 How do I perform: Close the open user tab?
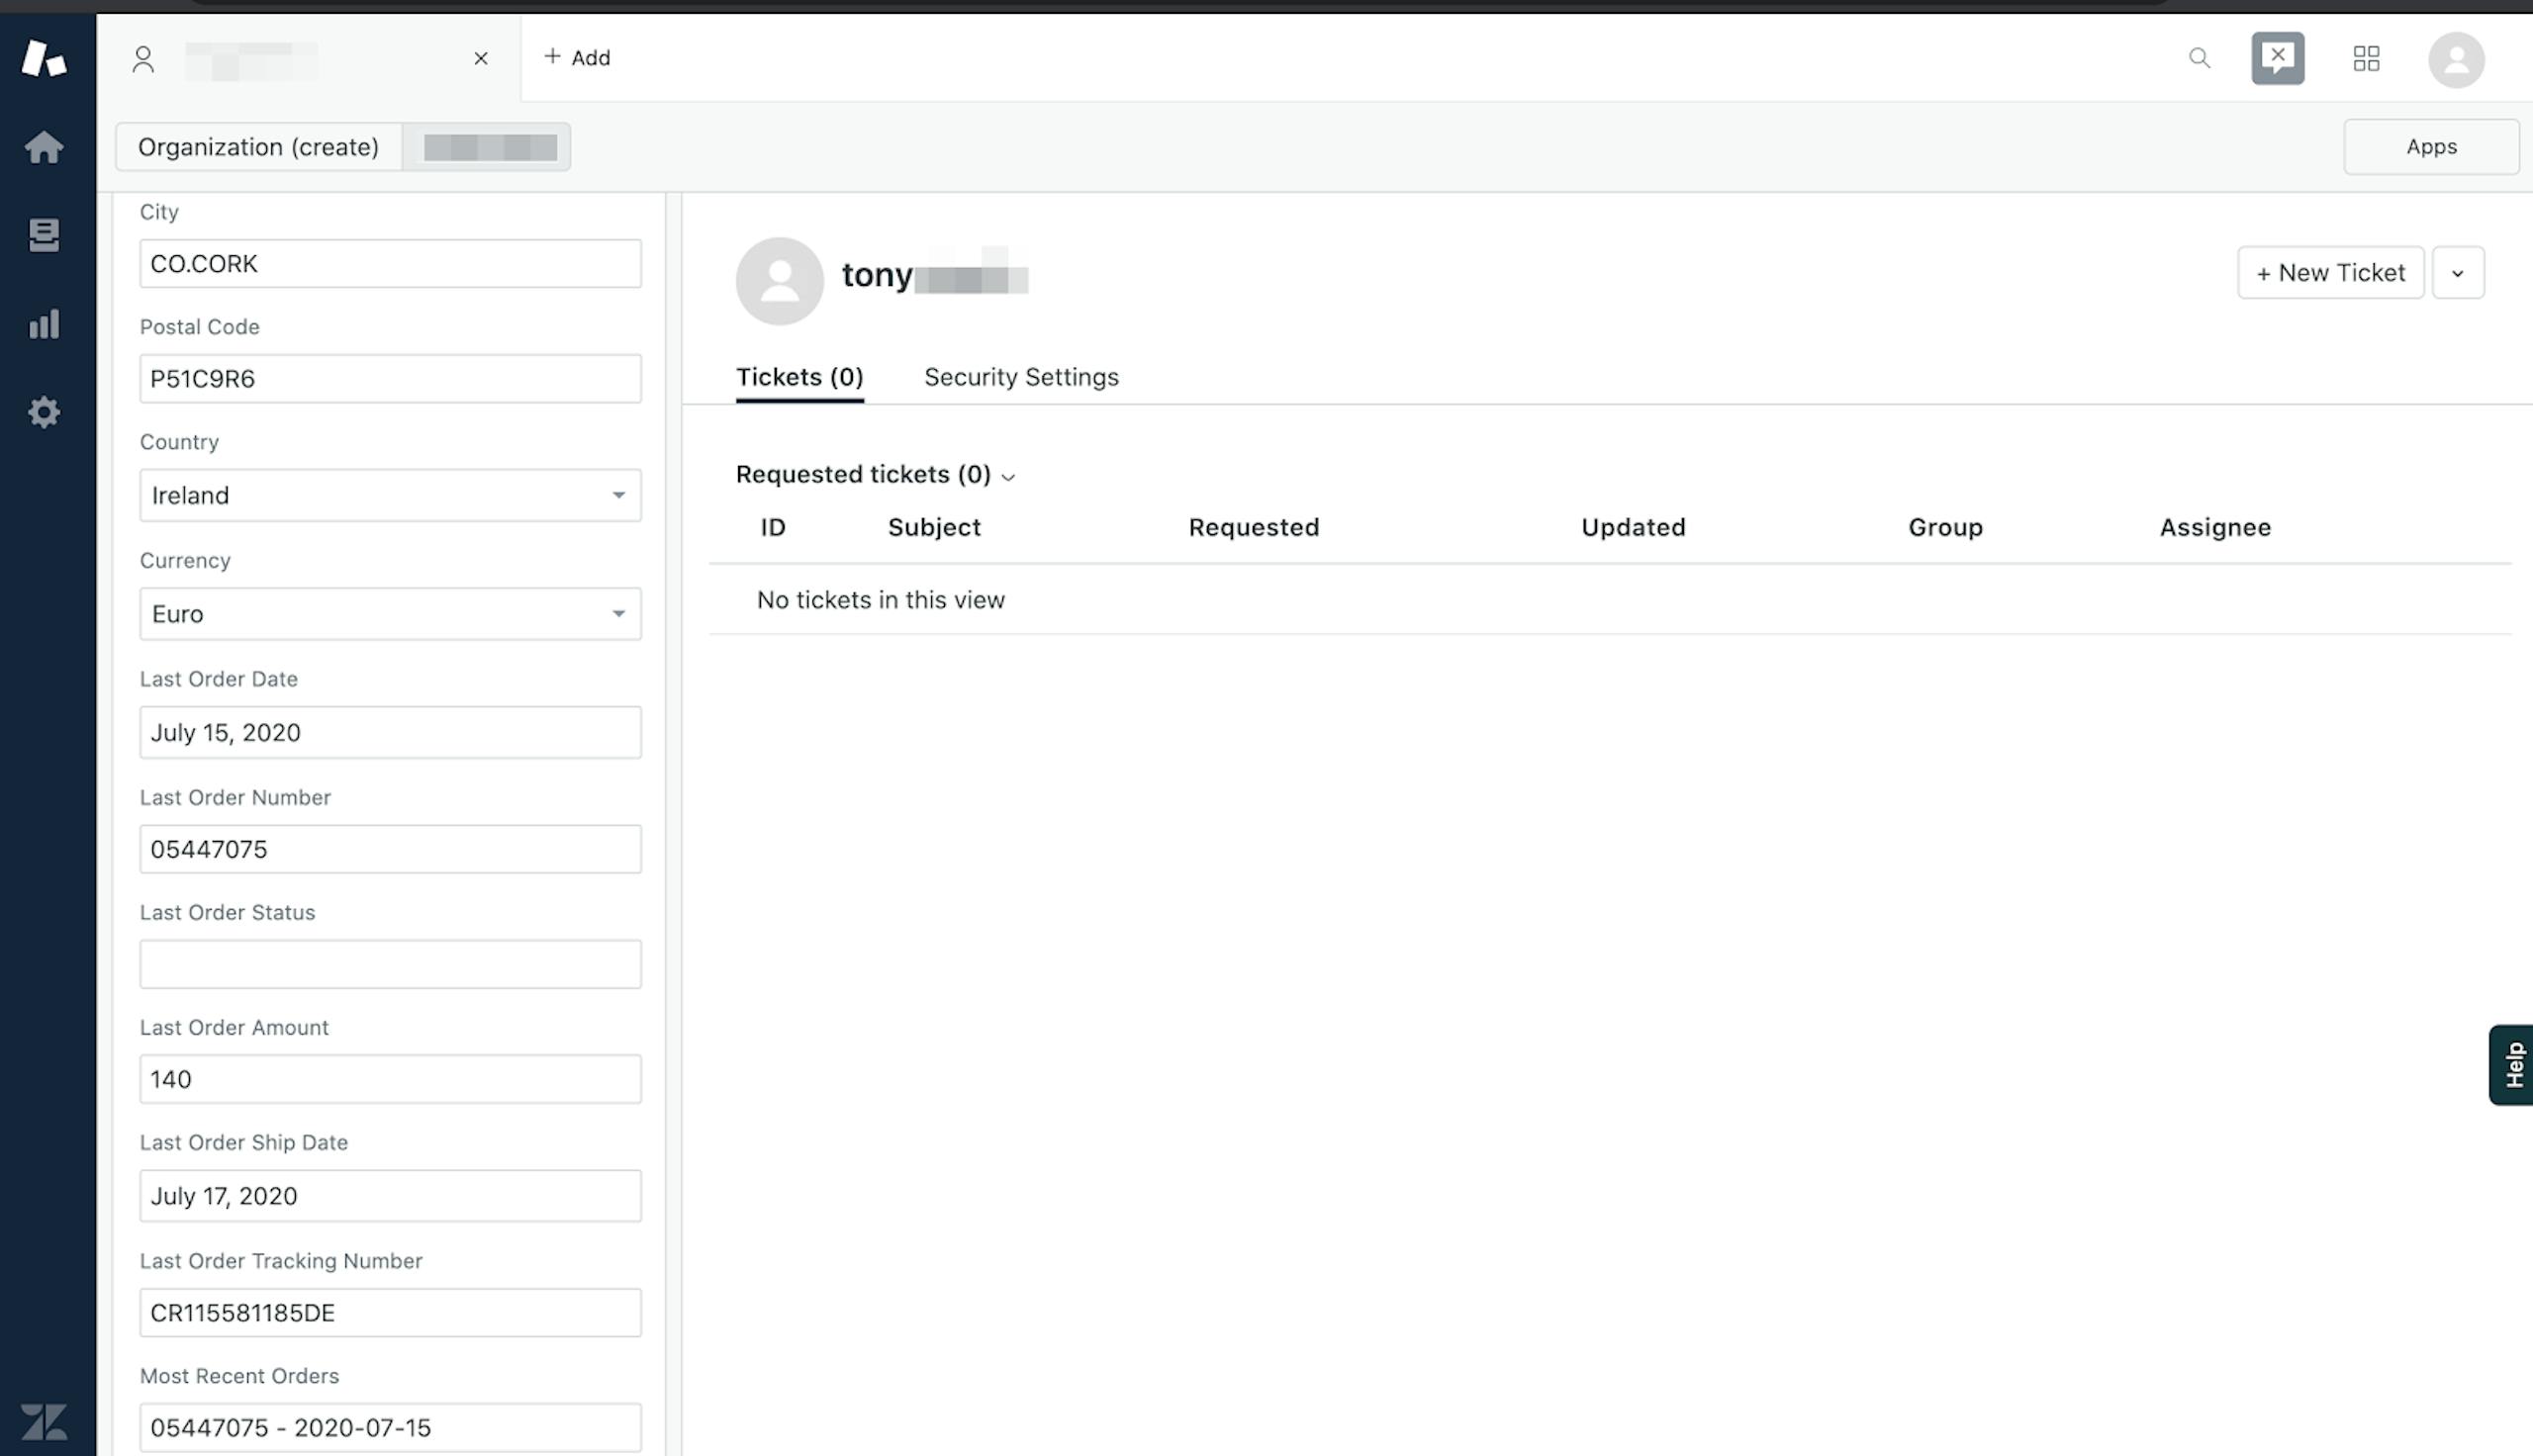coord(481,58)
